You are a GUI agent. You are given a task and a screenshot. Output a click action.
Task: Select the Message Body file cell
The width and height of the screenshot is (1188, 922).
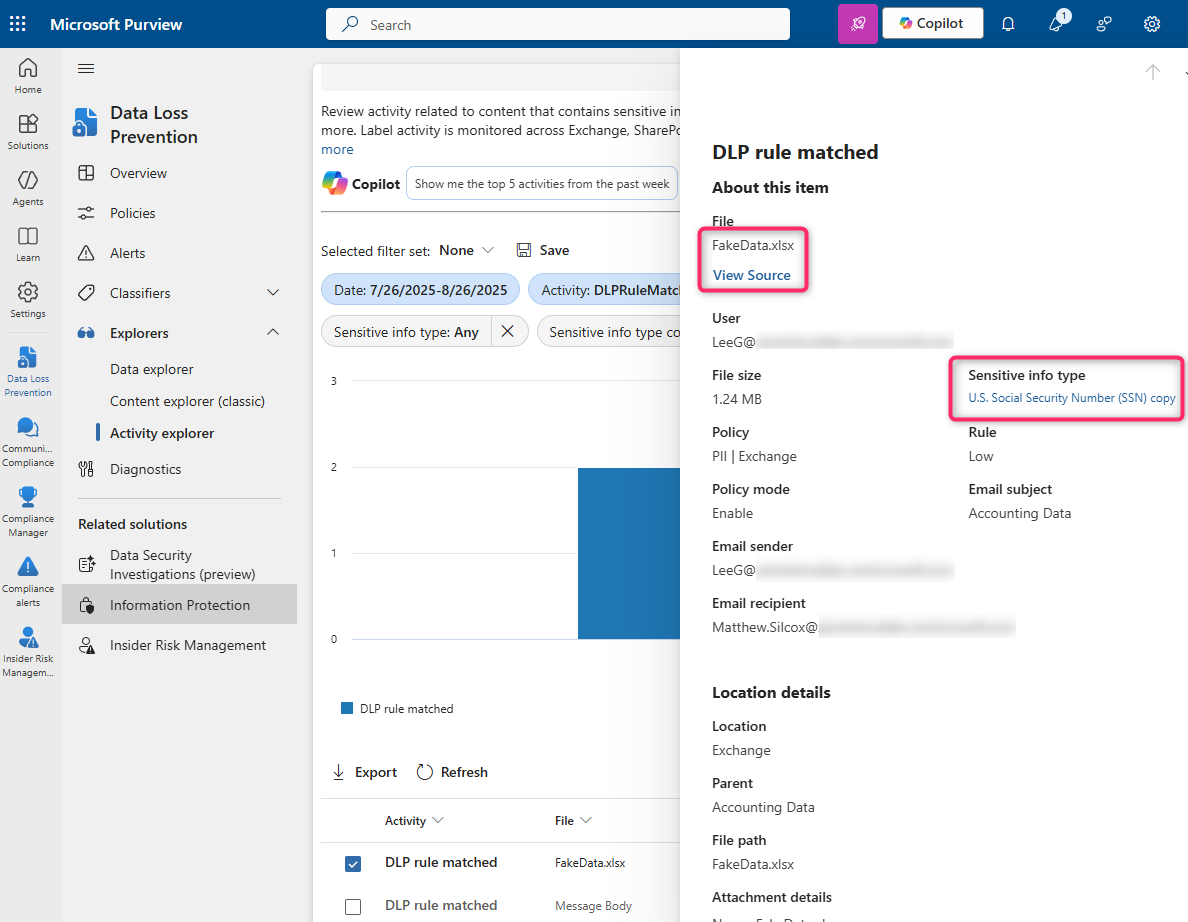(x=592, y=905)
